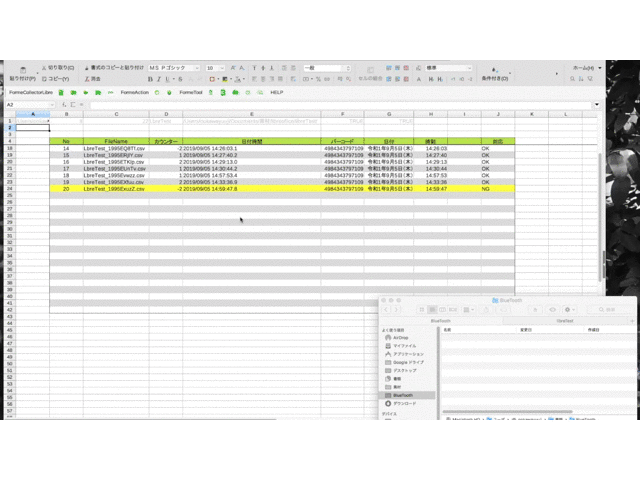Click the Italic formatting icon
The image size is (640, 480).
158,78
